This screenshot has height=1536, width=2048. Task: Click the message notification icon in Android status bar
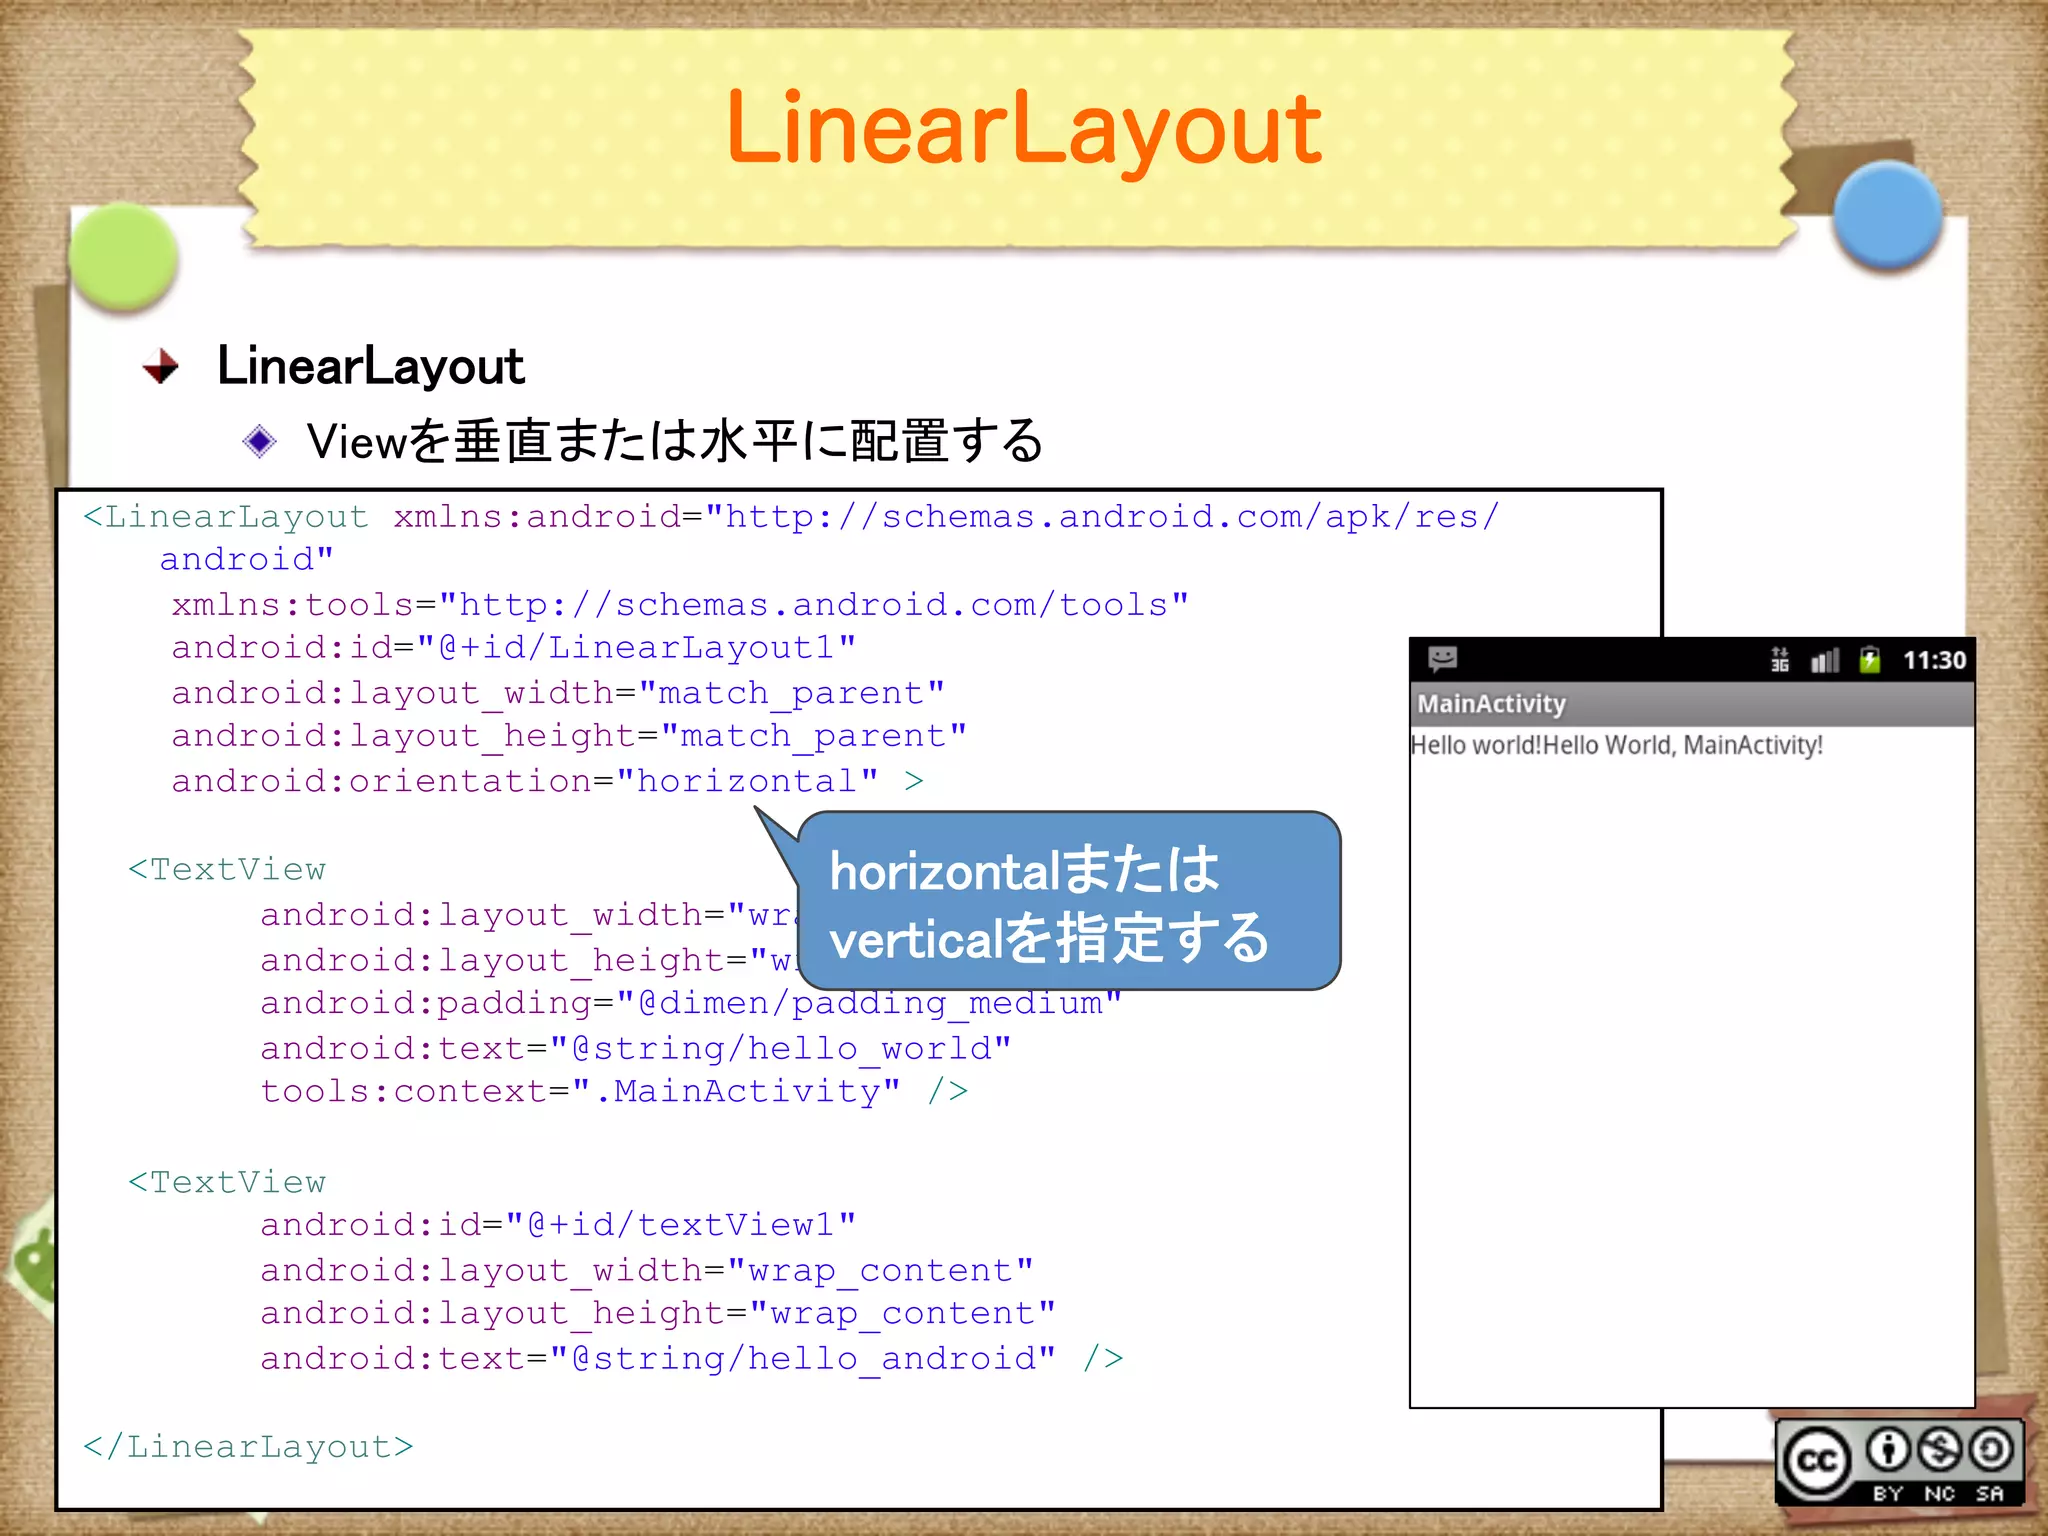click(x=1442, y=659)
